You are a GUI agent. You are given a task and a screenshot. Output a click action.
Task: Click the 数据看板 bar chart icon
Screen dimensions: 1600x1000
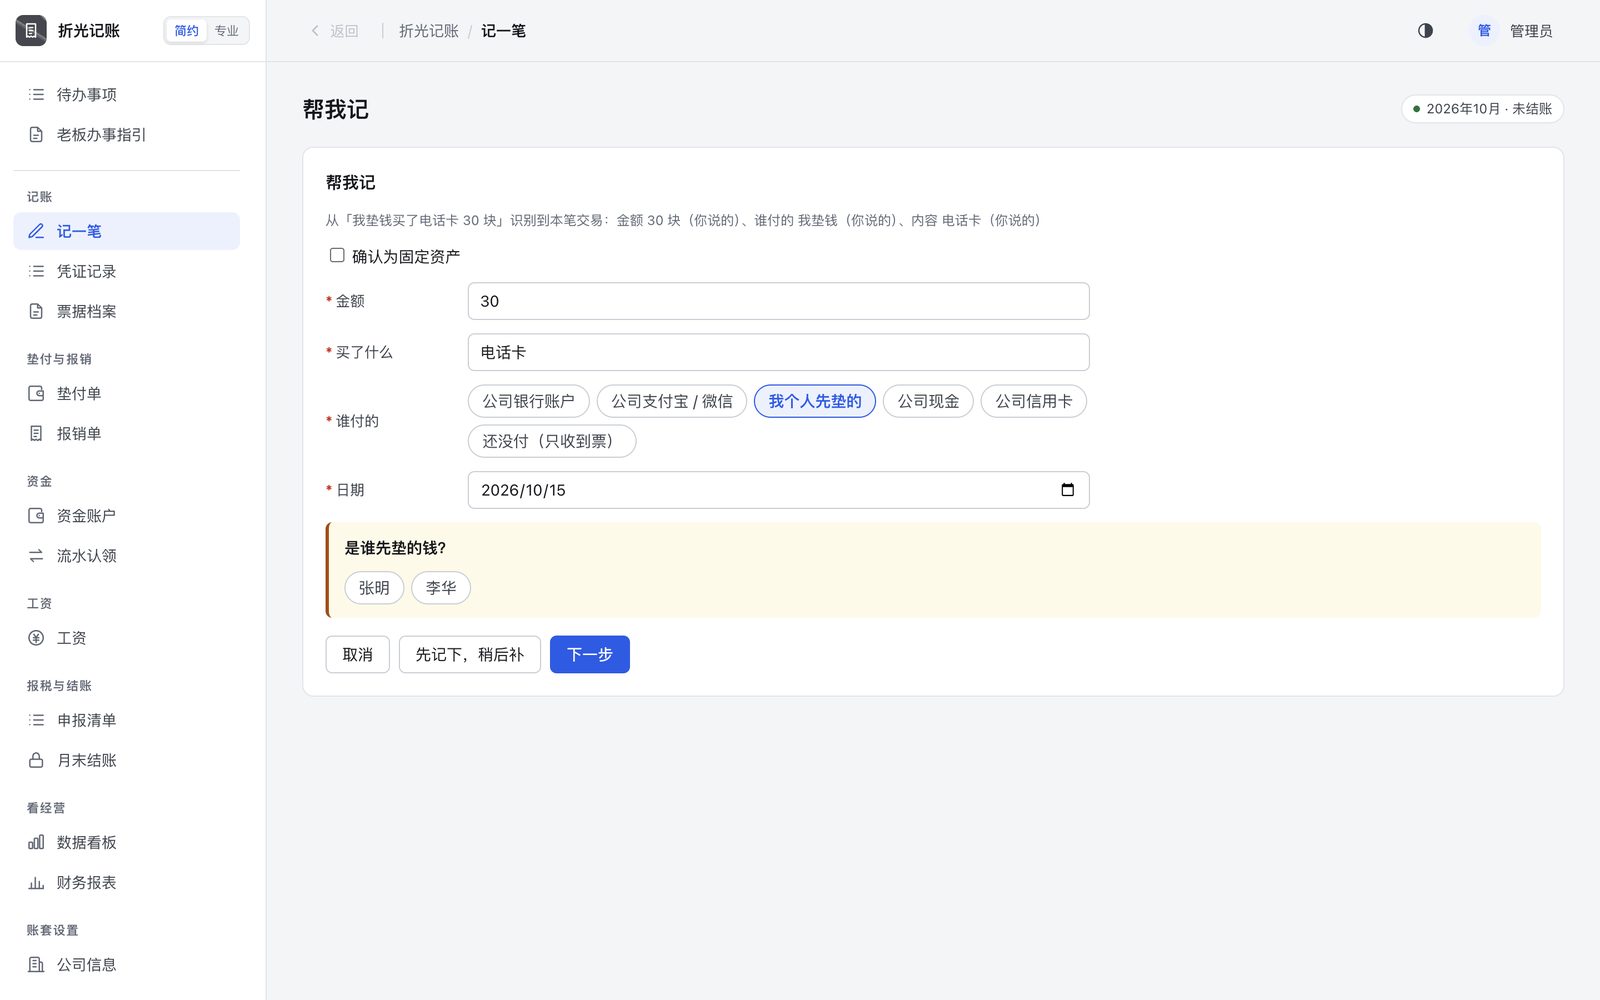click(36, 843)
